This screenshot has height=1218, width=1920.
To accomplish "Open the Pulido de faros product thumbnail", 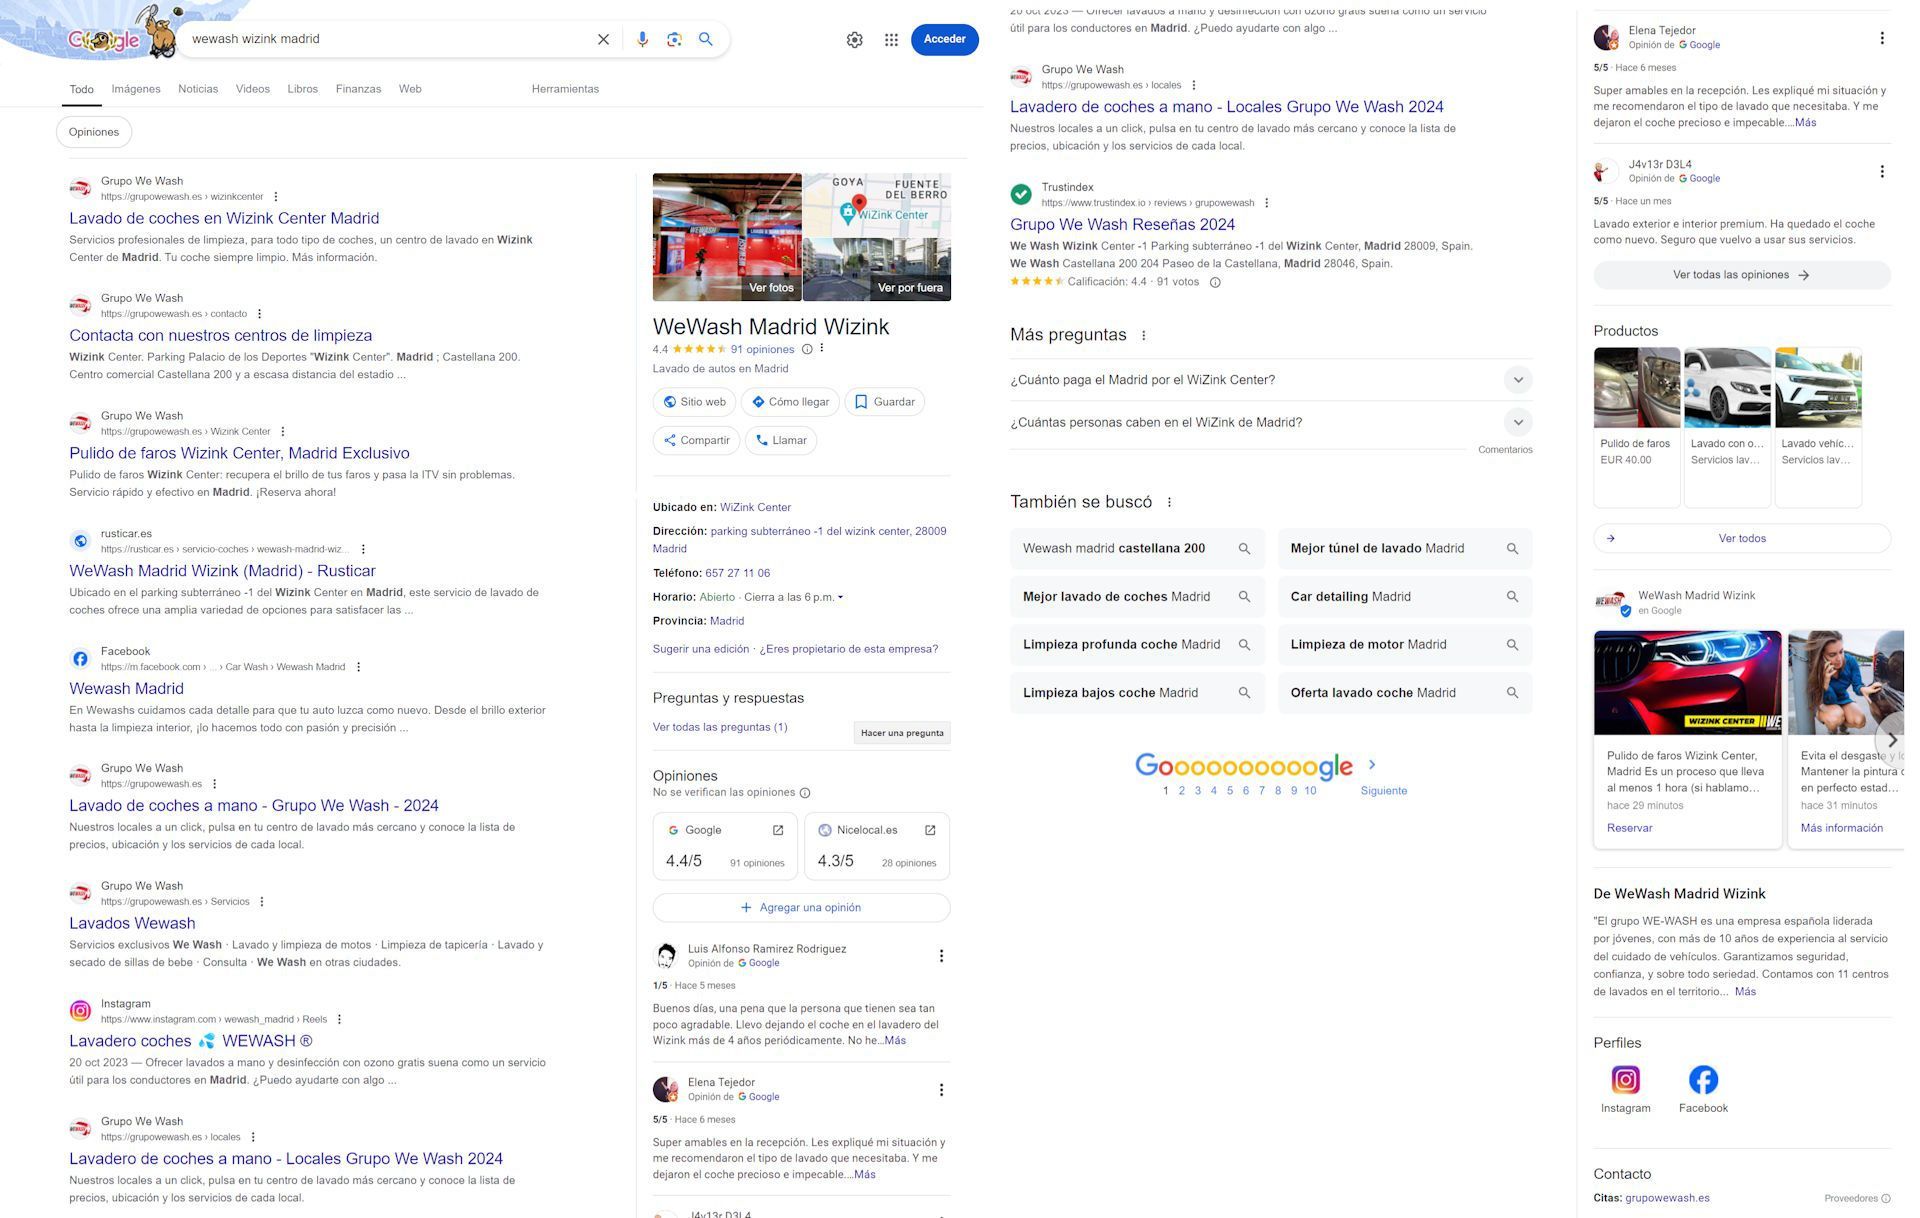I will click(1636, 388).
